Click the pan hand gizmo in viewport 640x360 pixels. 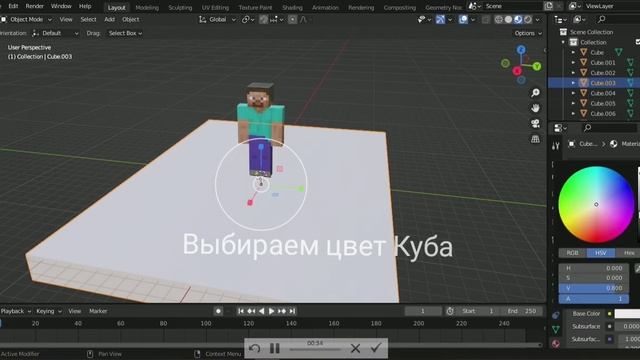(535, 108)
